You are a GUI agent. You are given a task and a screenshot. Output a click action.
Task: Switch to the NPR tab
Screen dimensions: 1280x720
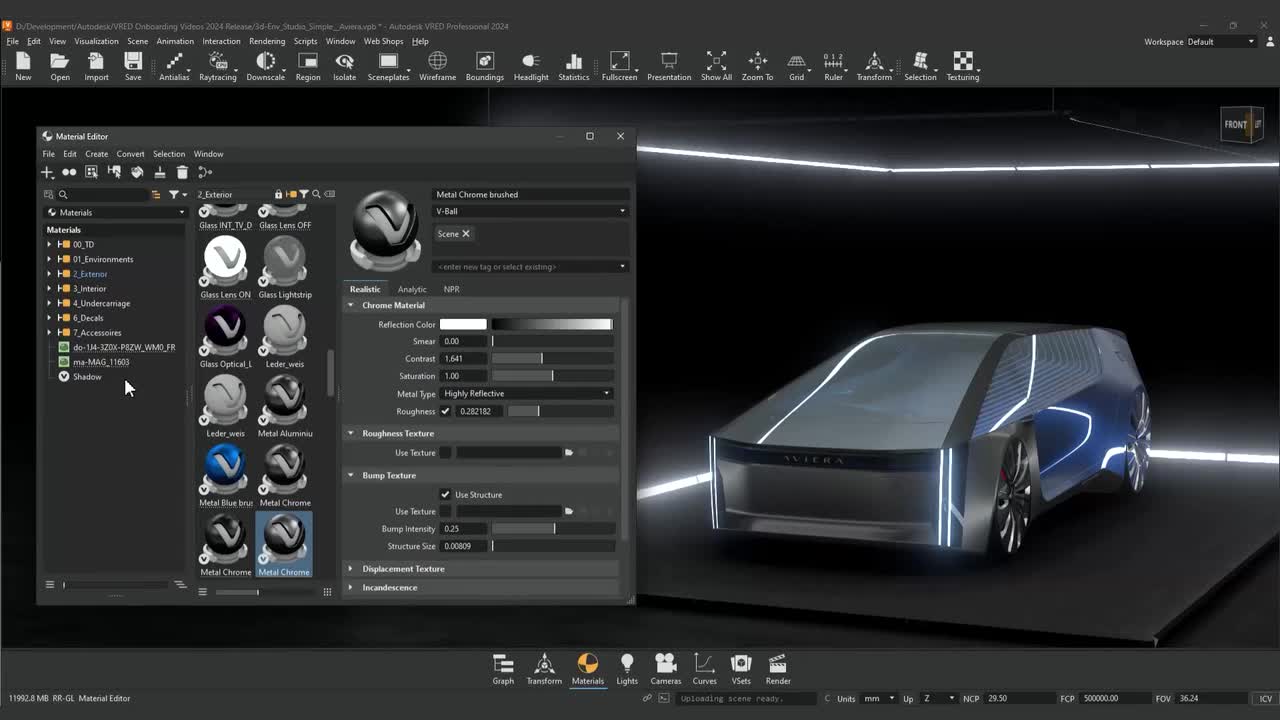pos(452,289)
